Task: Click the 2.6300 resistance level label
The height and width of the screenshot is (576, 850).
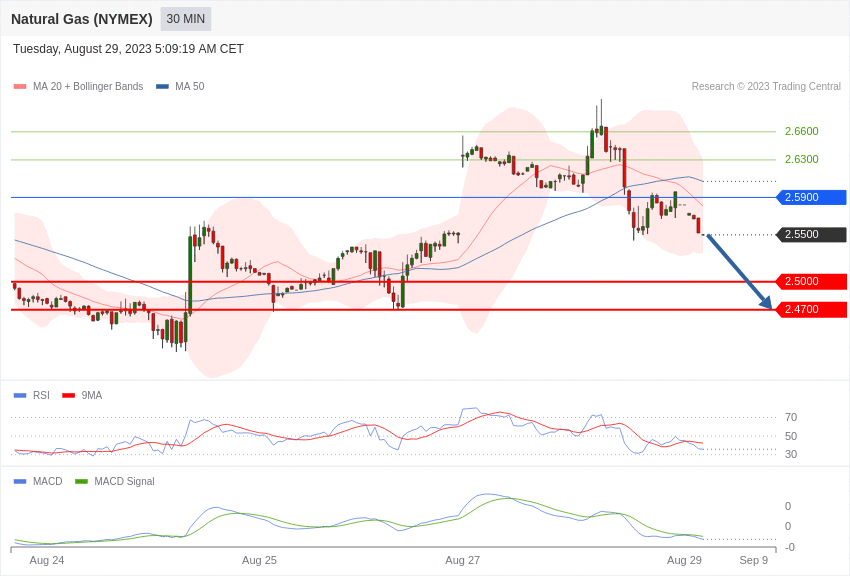Action: (802, 159)
